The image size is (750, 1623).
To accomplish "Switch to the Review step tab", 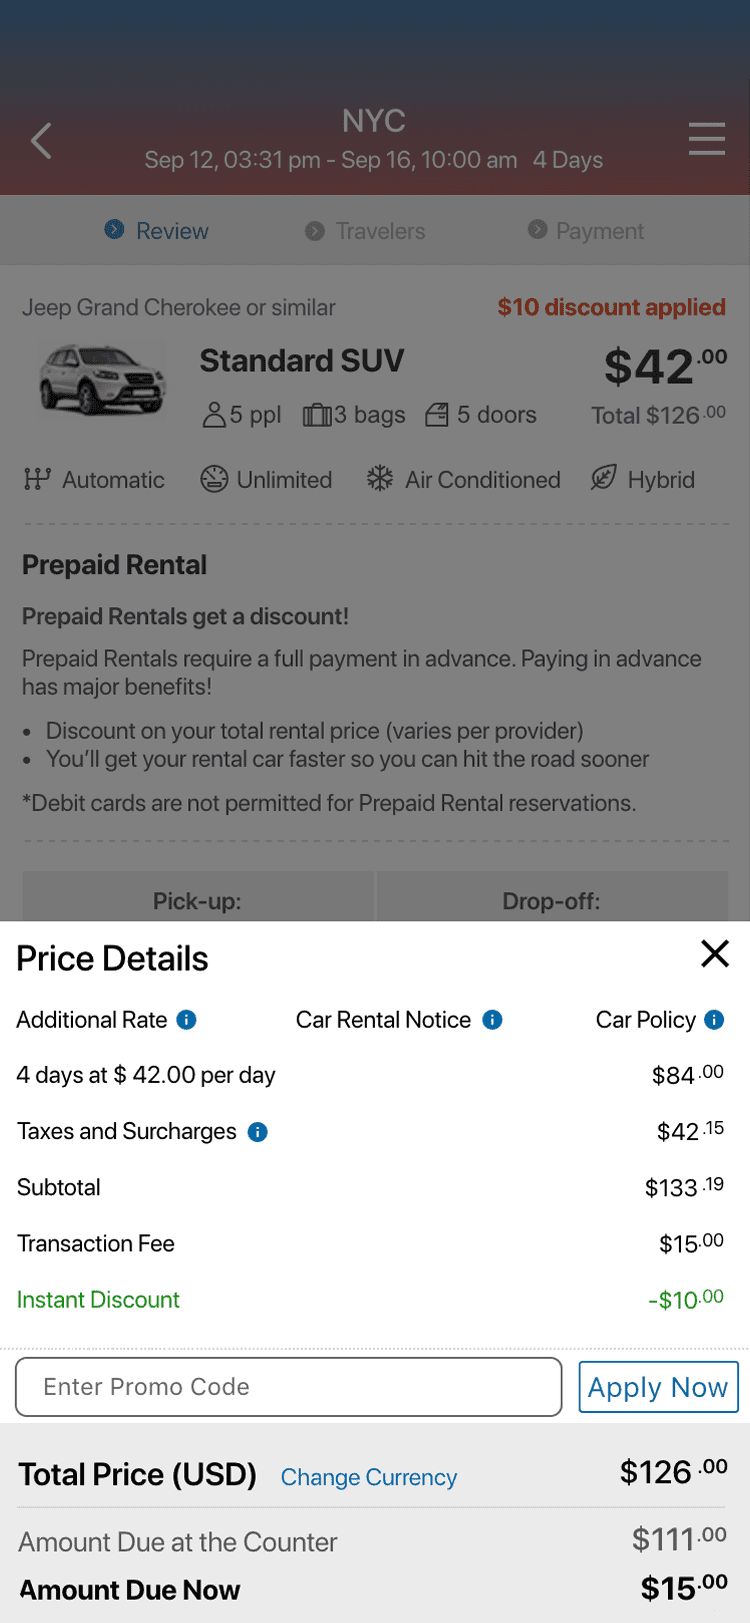I will pos(157,231).
